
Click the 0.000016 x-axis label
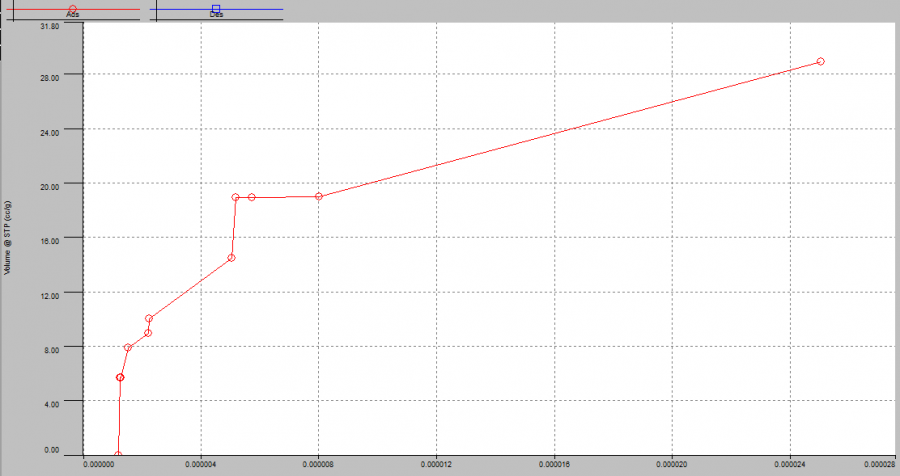point(554,465)
